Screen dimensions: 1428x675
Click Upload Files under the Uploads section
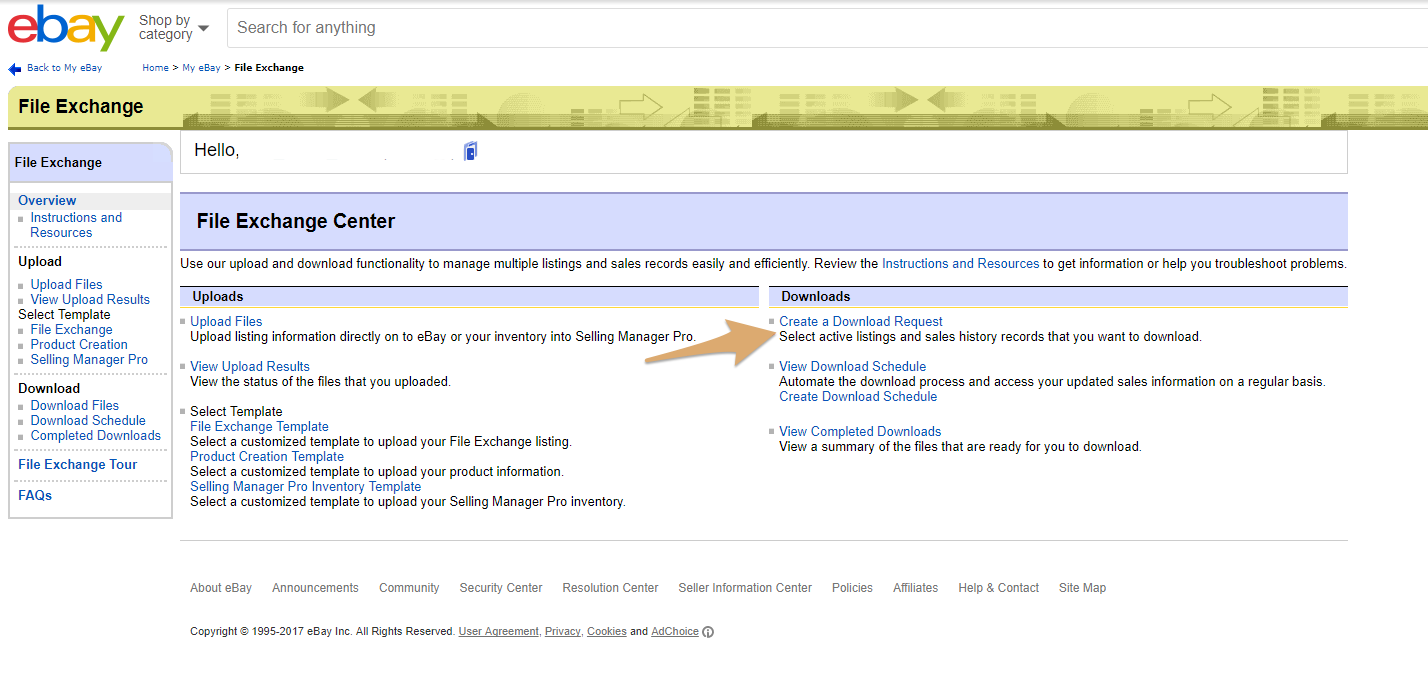226,322
